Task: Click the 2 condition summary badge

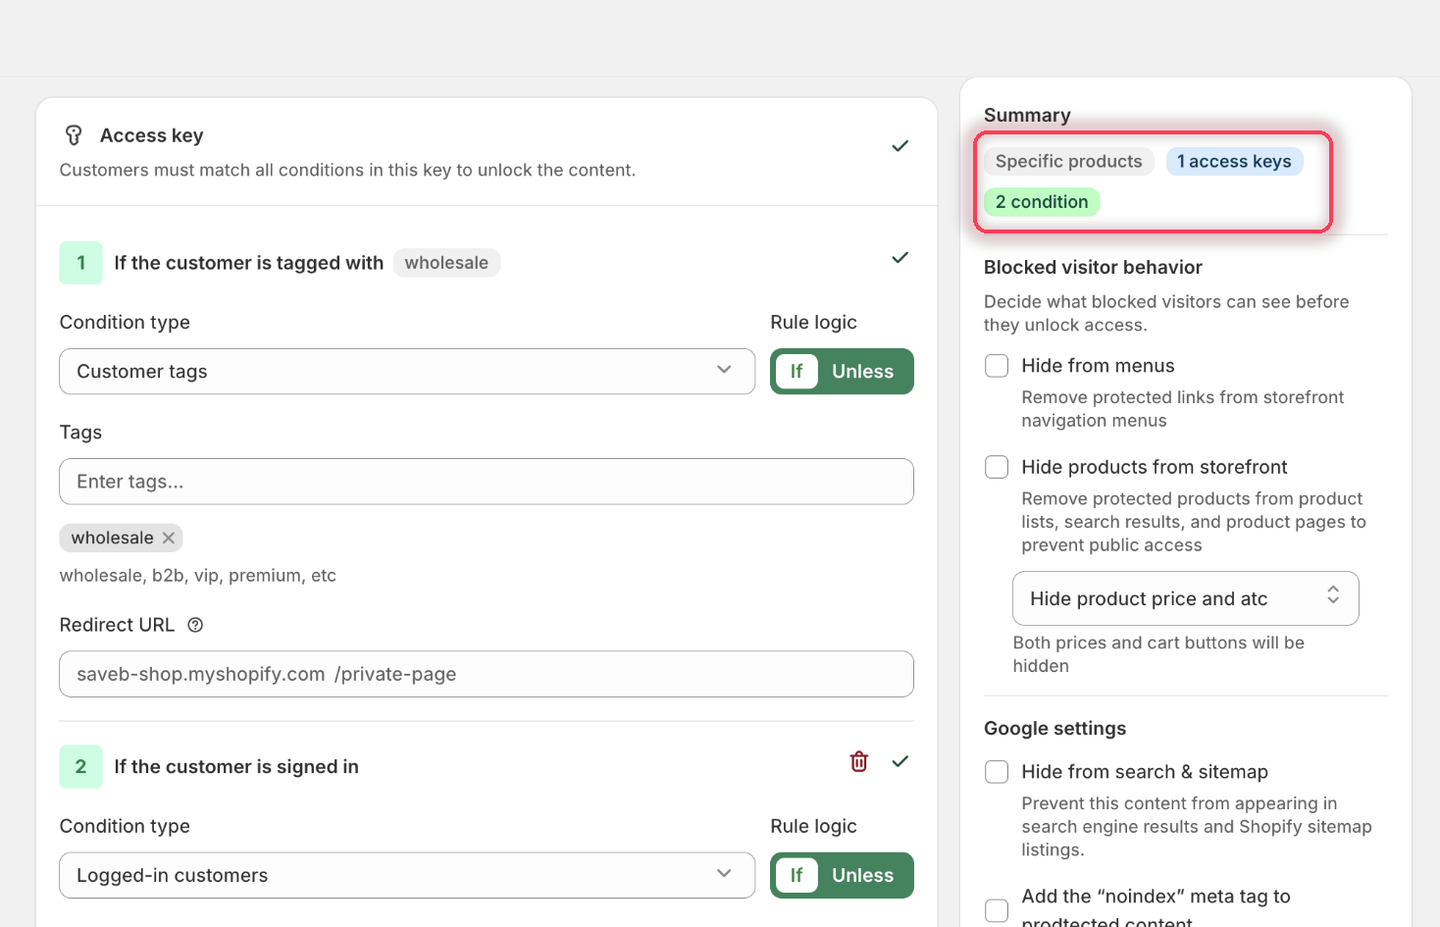Action: click(1042, 202)
